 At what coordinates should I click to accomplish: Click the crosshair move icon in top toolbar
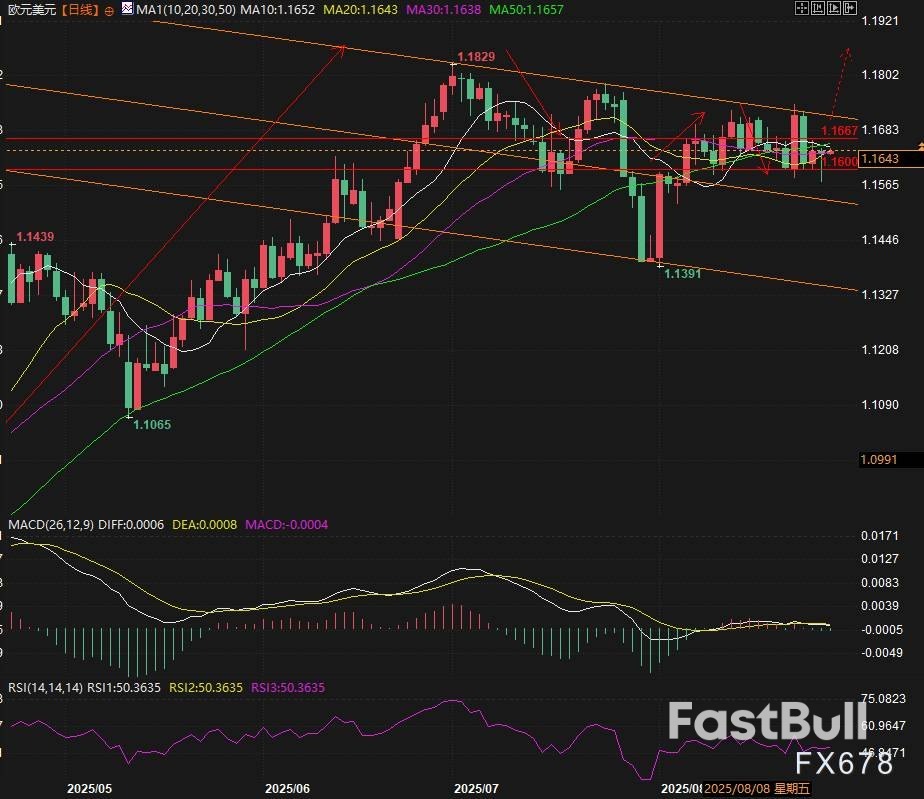click(x=802, y=10)
